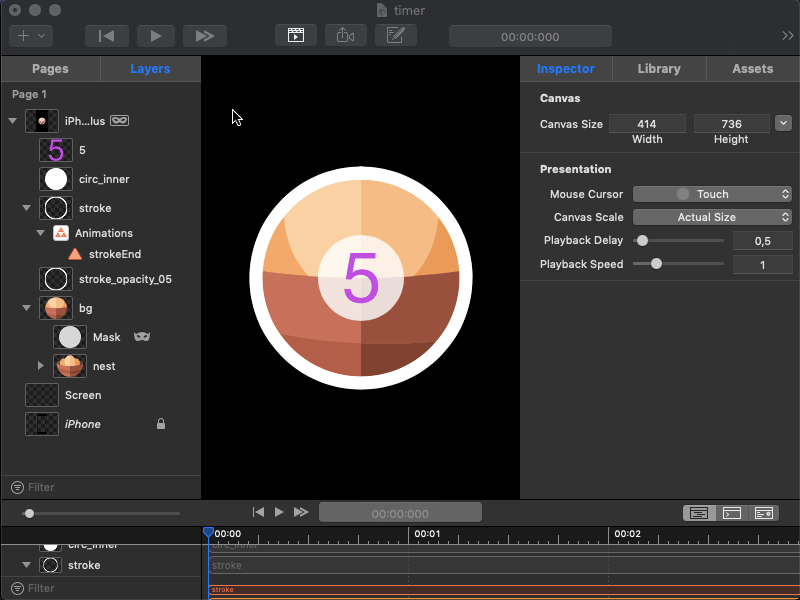Click the top toolbar timecode field
Image resolution: width=800 pixels, height=600 pixels.
tap(530, 36)
